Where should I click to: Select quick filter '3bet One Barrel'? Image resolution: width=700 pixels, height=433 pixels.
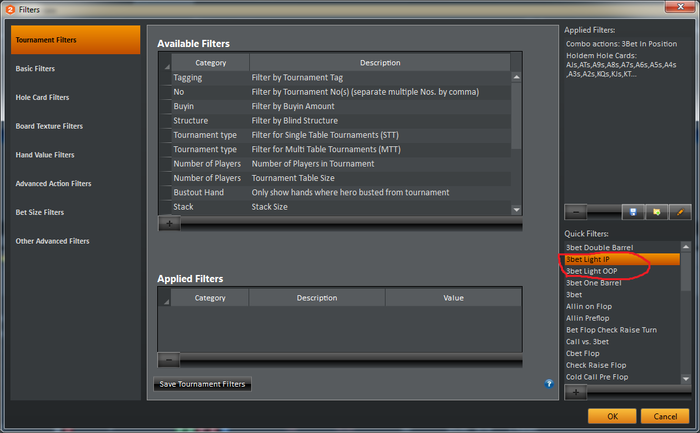622,283
